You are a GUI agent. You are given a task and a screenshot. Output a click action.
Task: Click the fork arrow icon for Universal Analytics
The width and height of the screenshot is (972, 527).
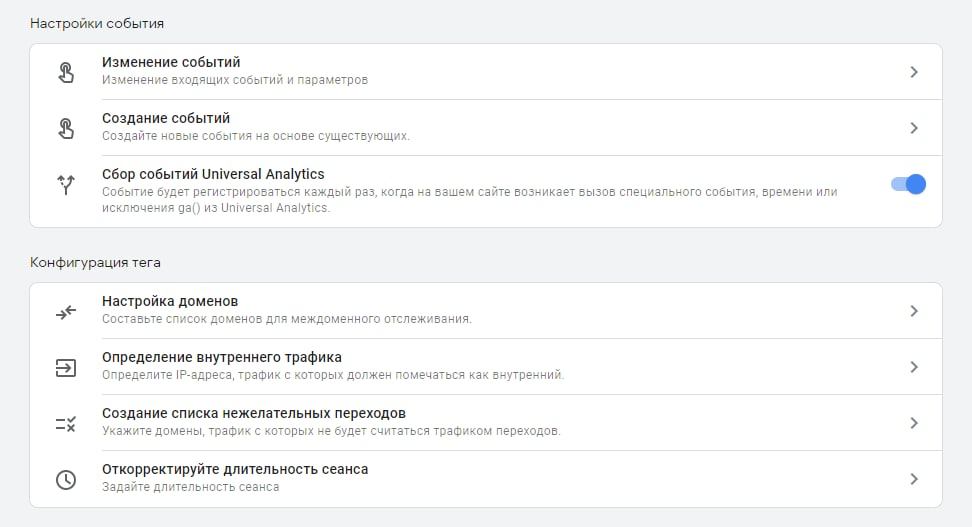(65, 184)
